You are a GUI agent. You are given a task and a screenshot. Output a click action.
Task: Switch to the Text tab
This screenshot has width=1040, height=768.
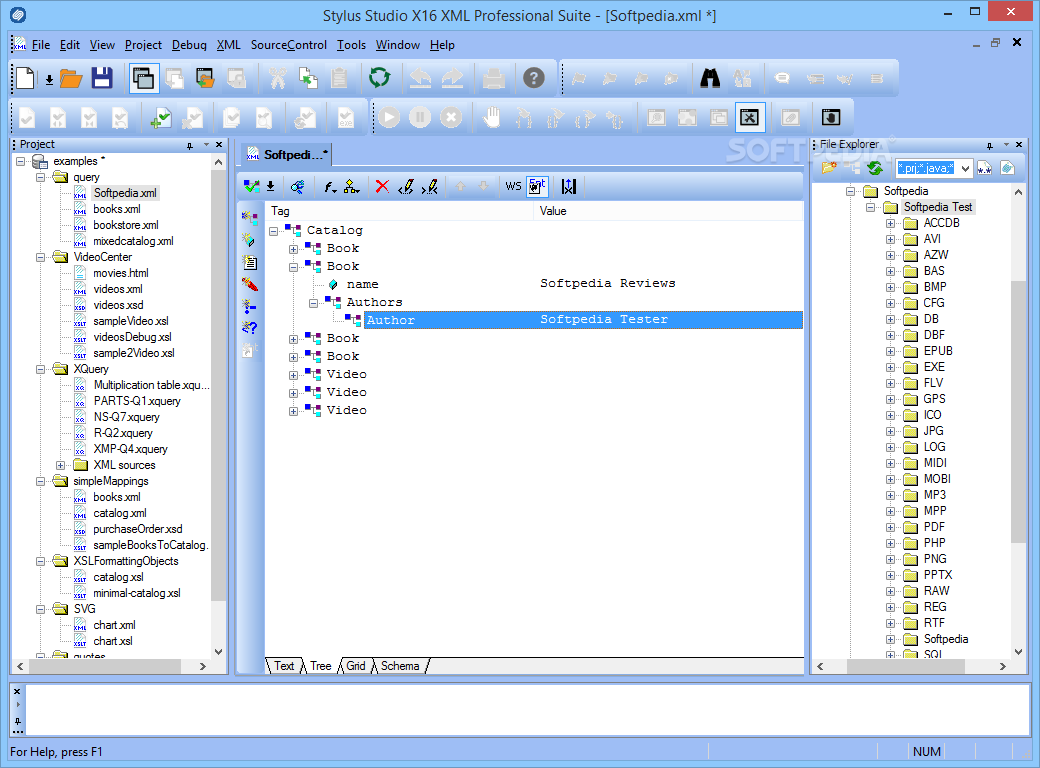click(x=284, y=666)
